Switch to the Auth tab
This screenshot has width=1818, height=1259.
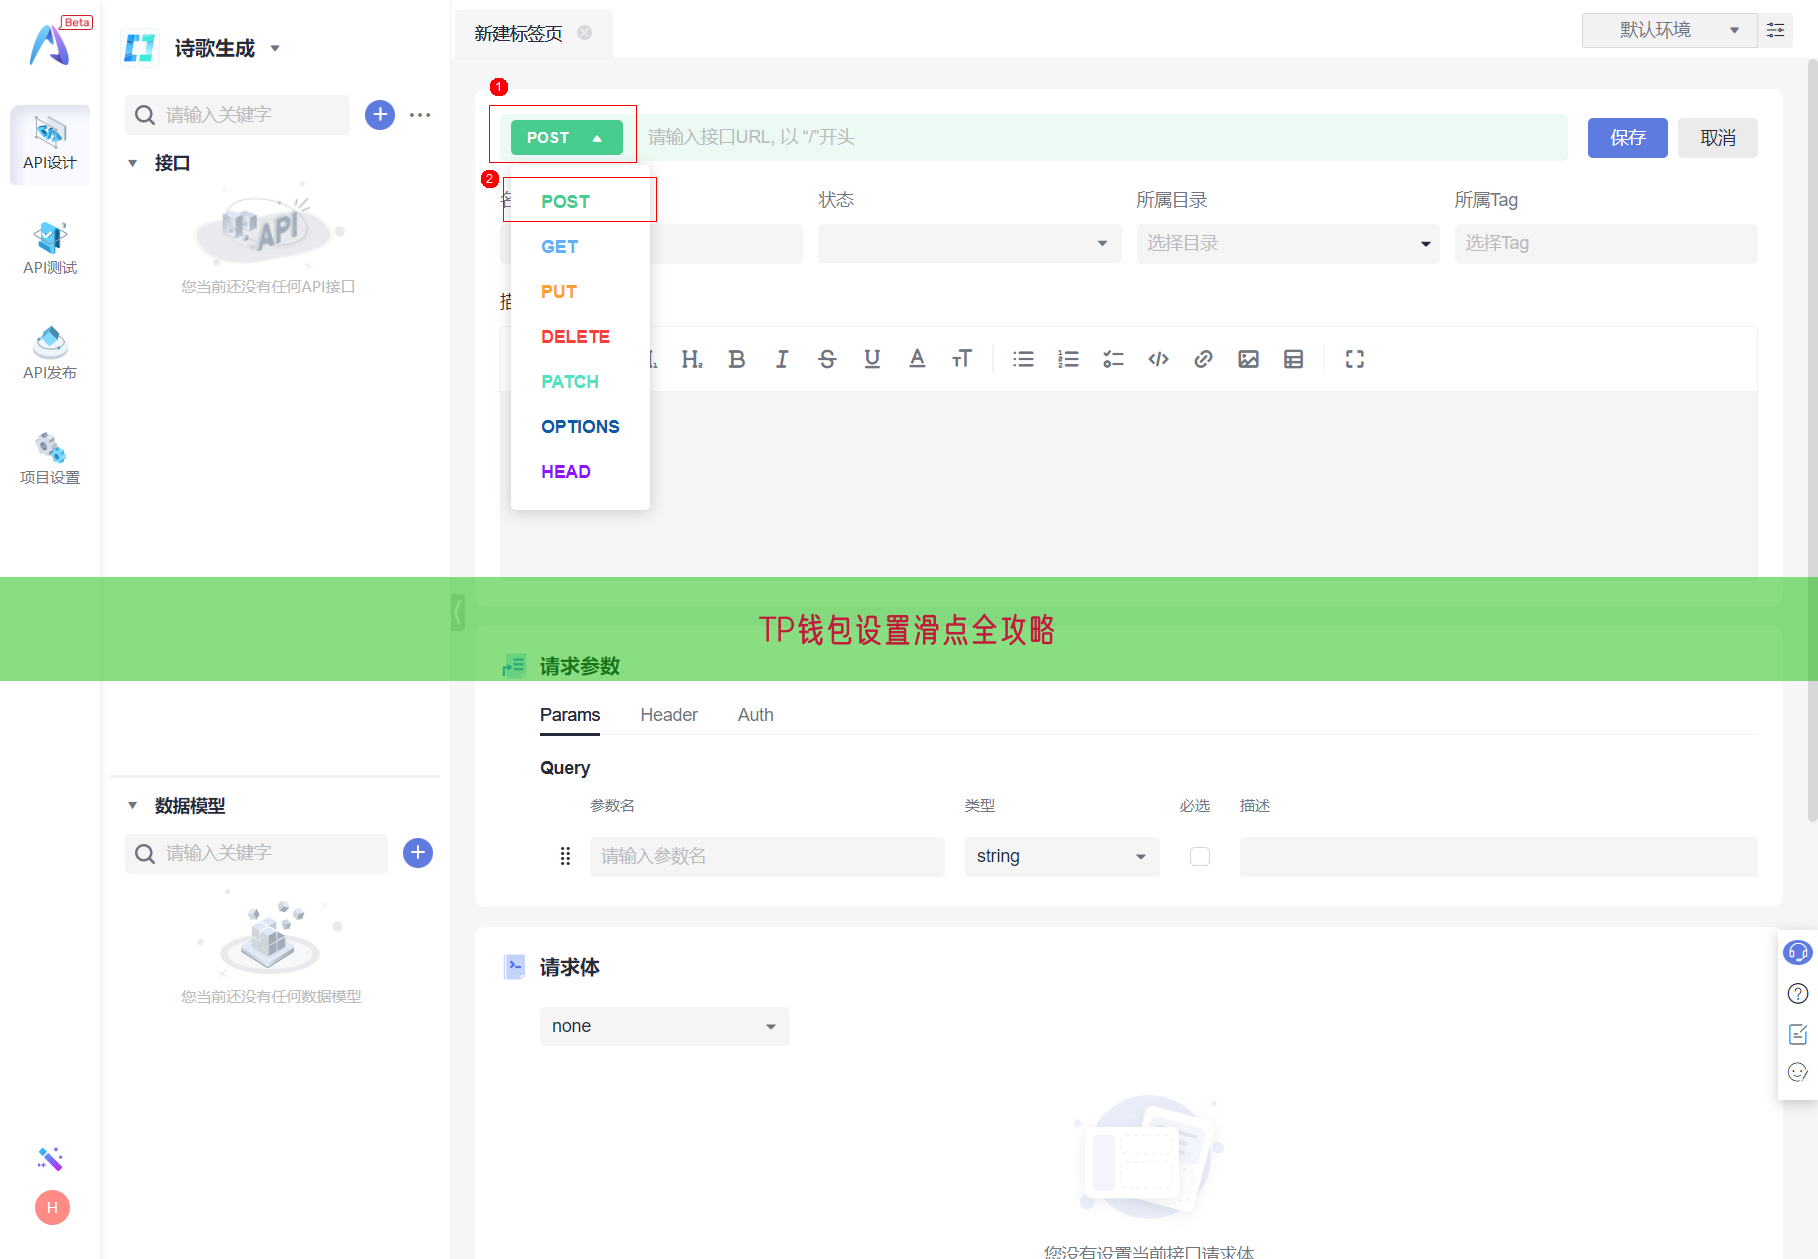tap(756, 715)
